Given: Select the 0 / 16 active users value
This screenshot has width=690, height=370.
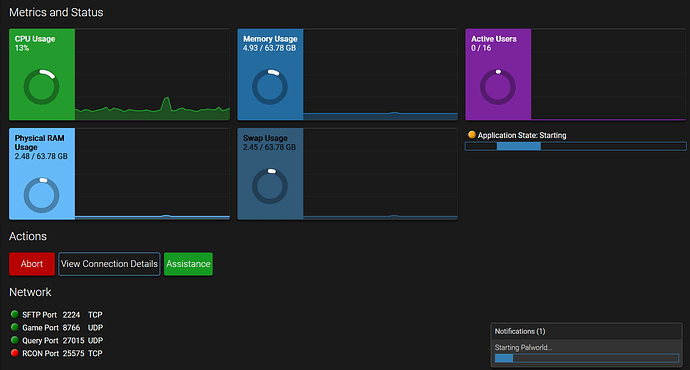Looking at the screenshot, I should click(481, 48).
